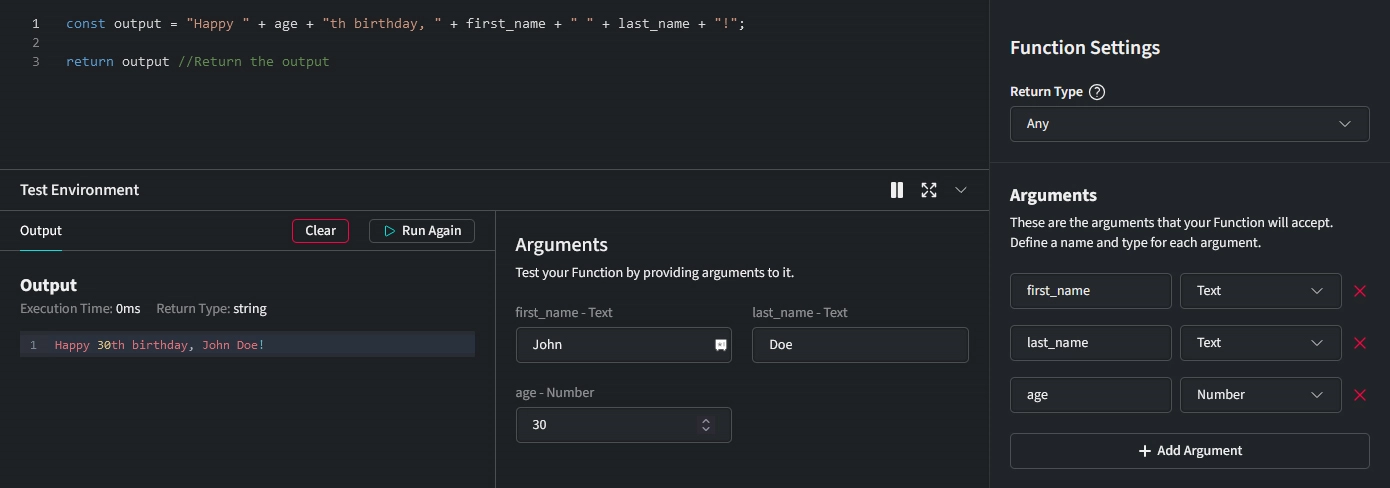
Task: Edit the last_name argument name field
Action: (x=1091, y=343)
